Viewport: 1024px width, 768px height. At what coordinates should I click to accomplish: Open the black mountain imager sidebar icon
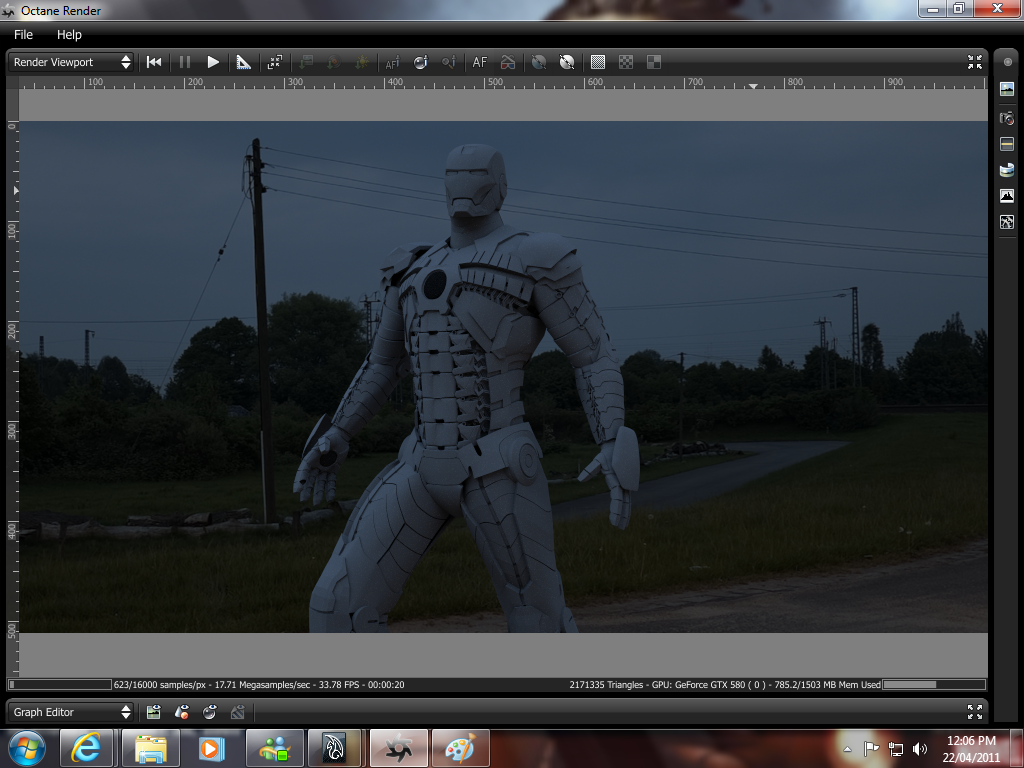click(1007, 196)
